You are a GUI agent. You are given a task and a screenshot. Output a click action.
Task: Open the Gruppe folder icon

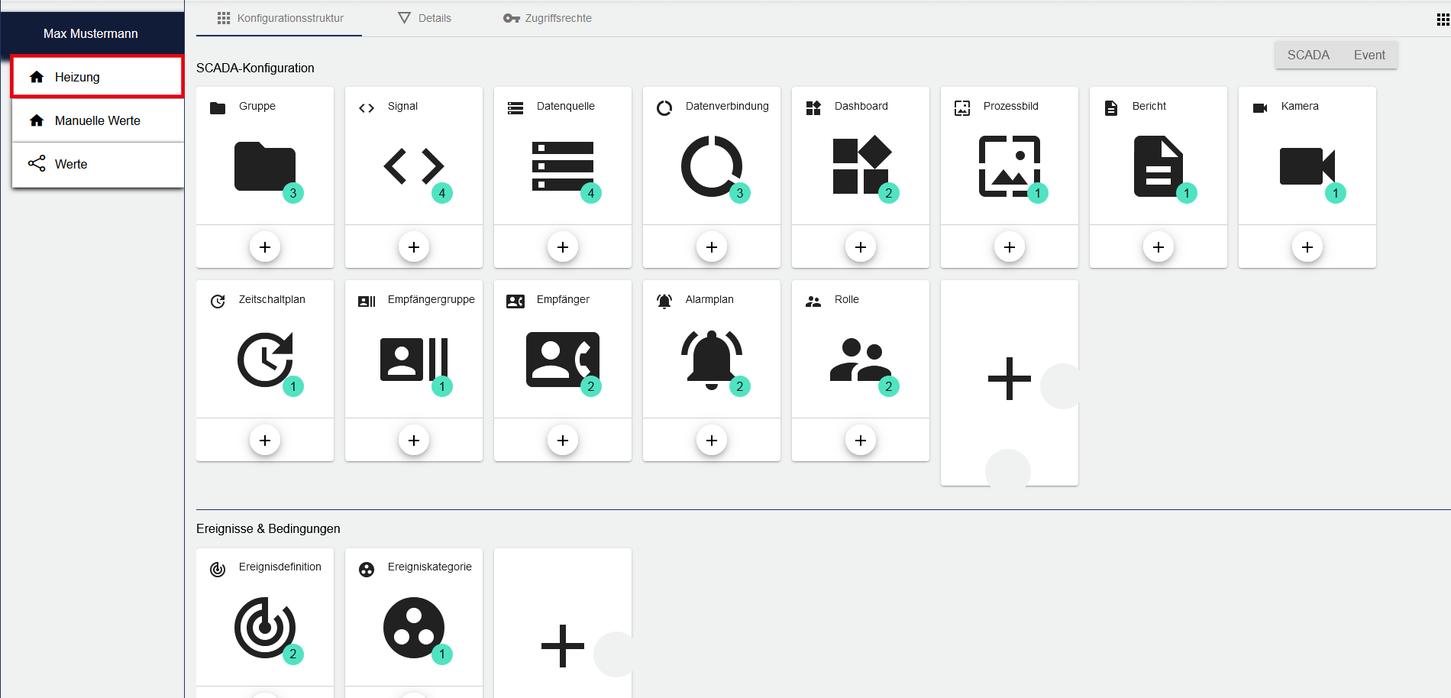click(x=264, y=166)
